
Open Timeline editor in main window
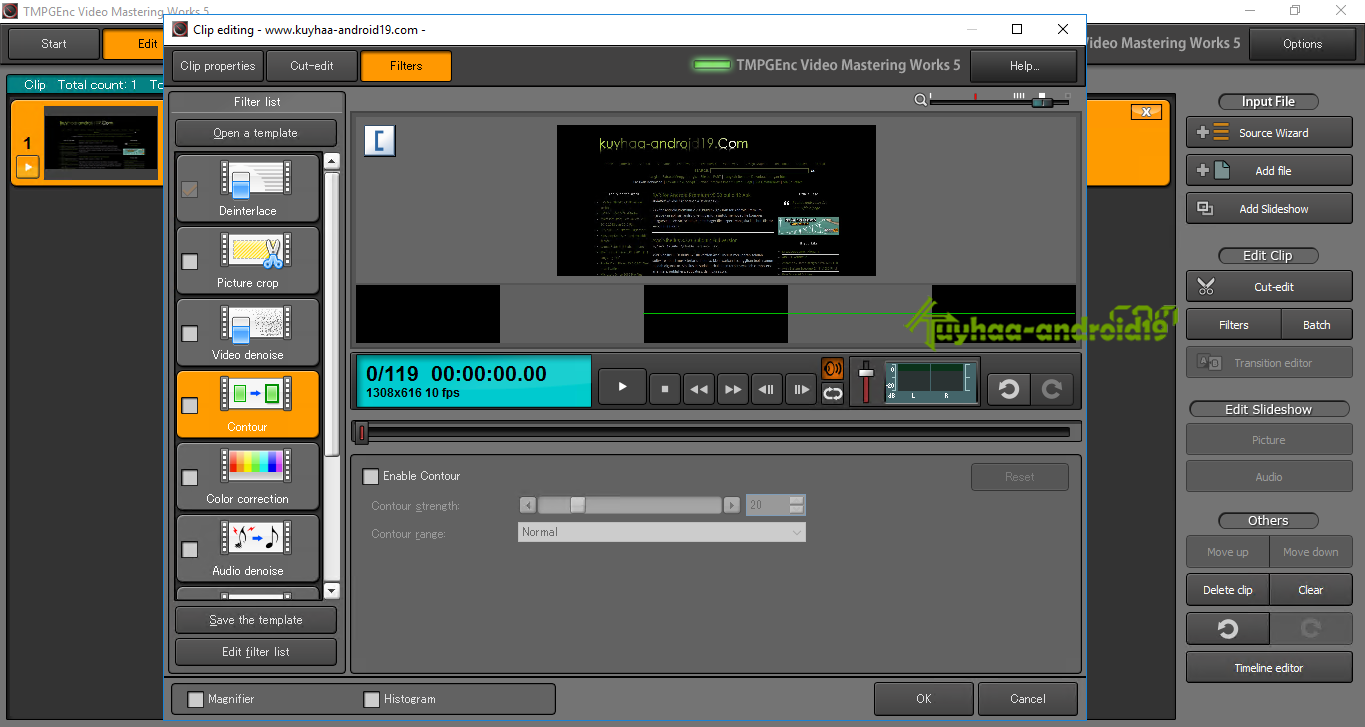pos(1269,668)
